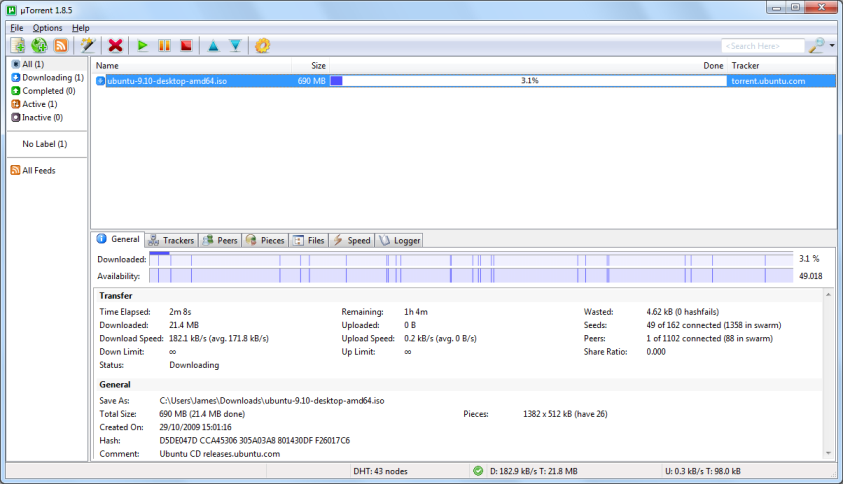Click the Remaining 1h 4m value

pos(416,311)
